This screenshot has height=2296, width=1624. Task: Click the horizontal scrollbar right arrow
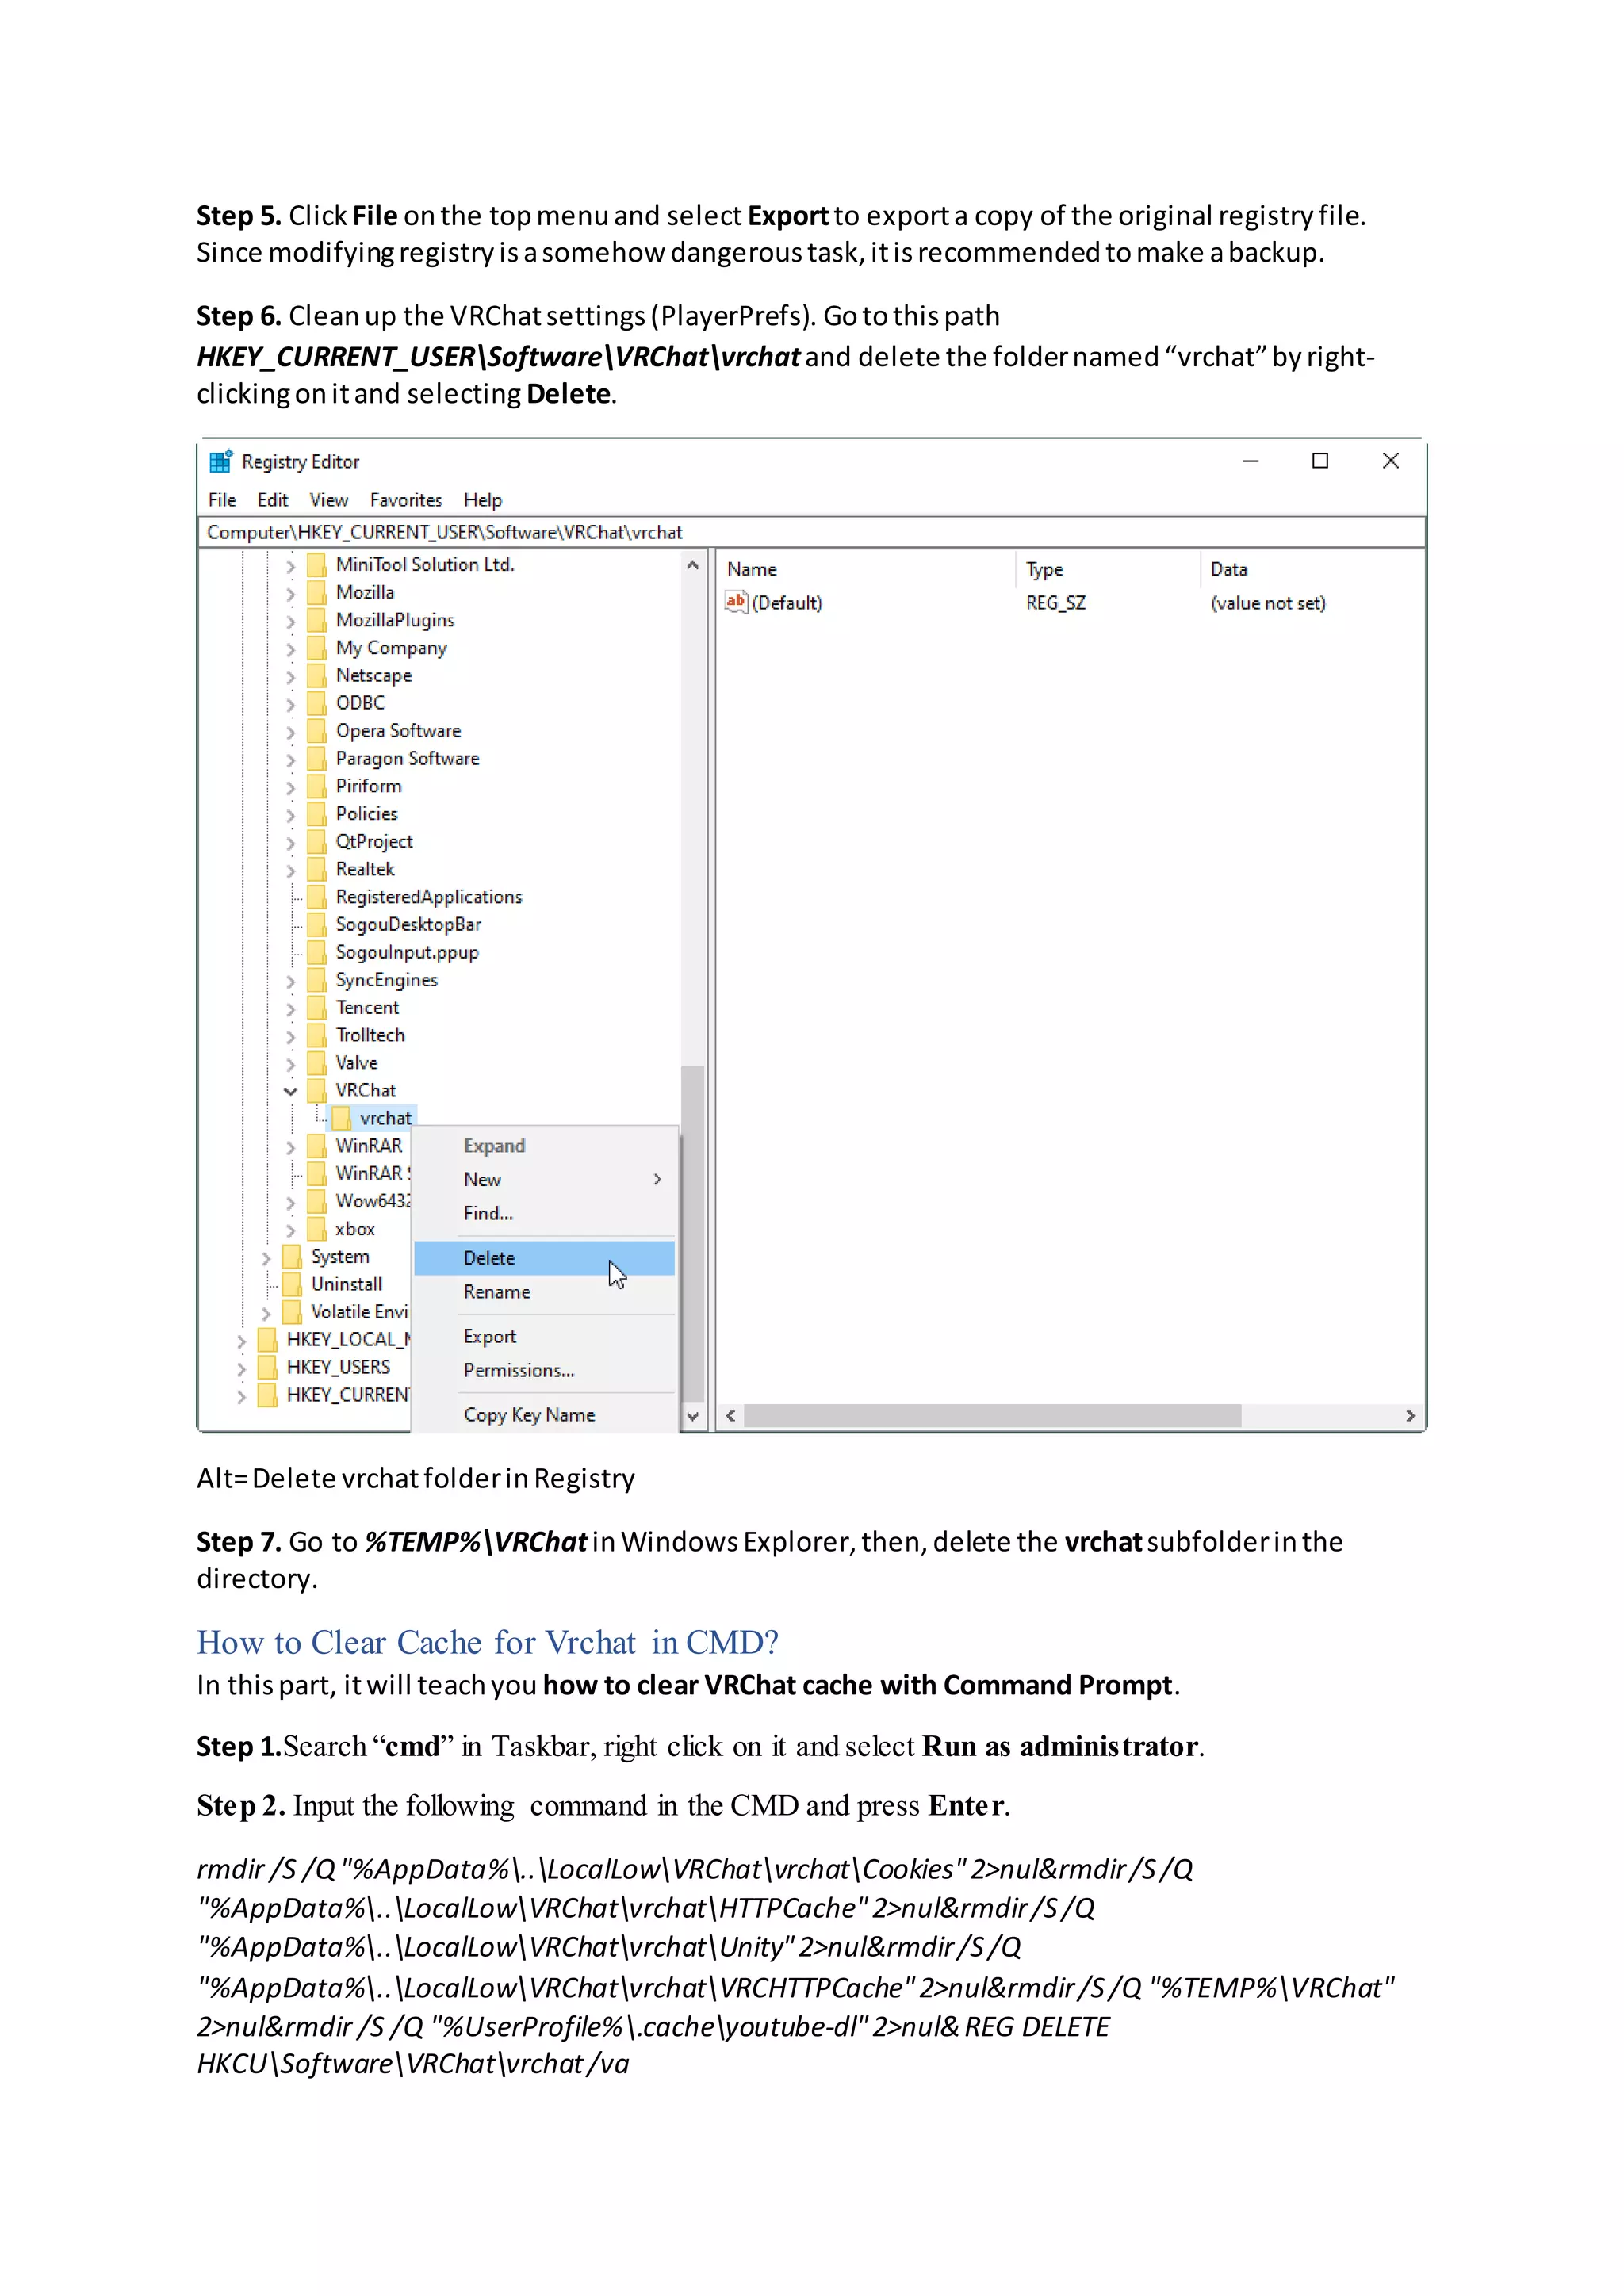[x=1410, y=1416]
